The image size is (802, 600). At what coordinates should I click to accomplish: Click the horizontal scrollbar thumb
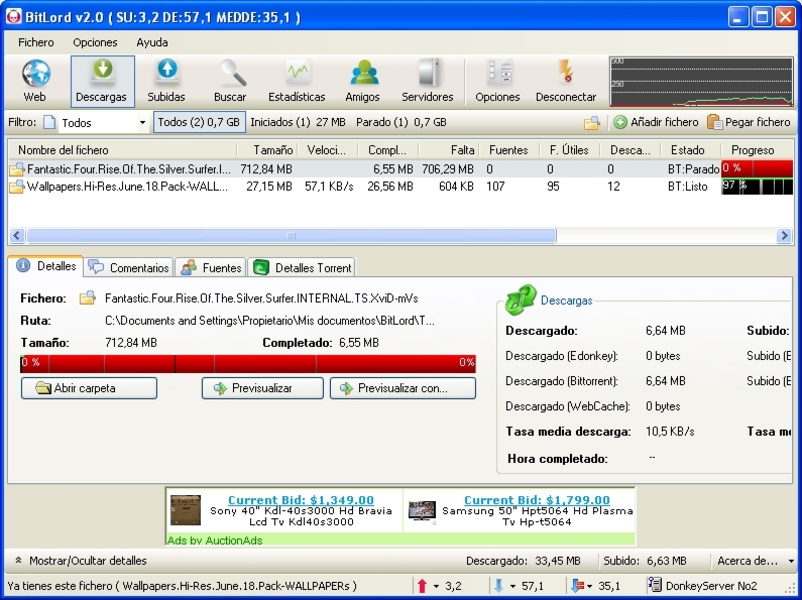pyautogui.click(x=291, y=236)
